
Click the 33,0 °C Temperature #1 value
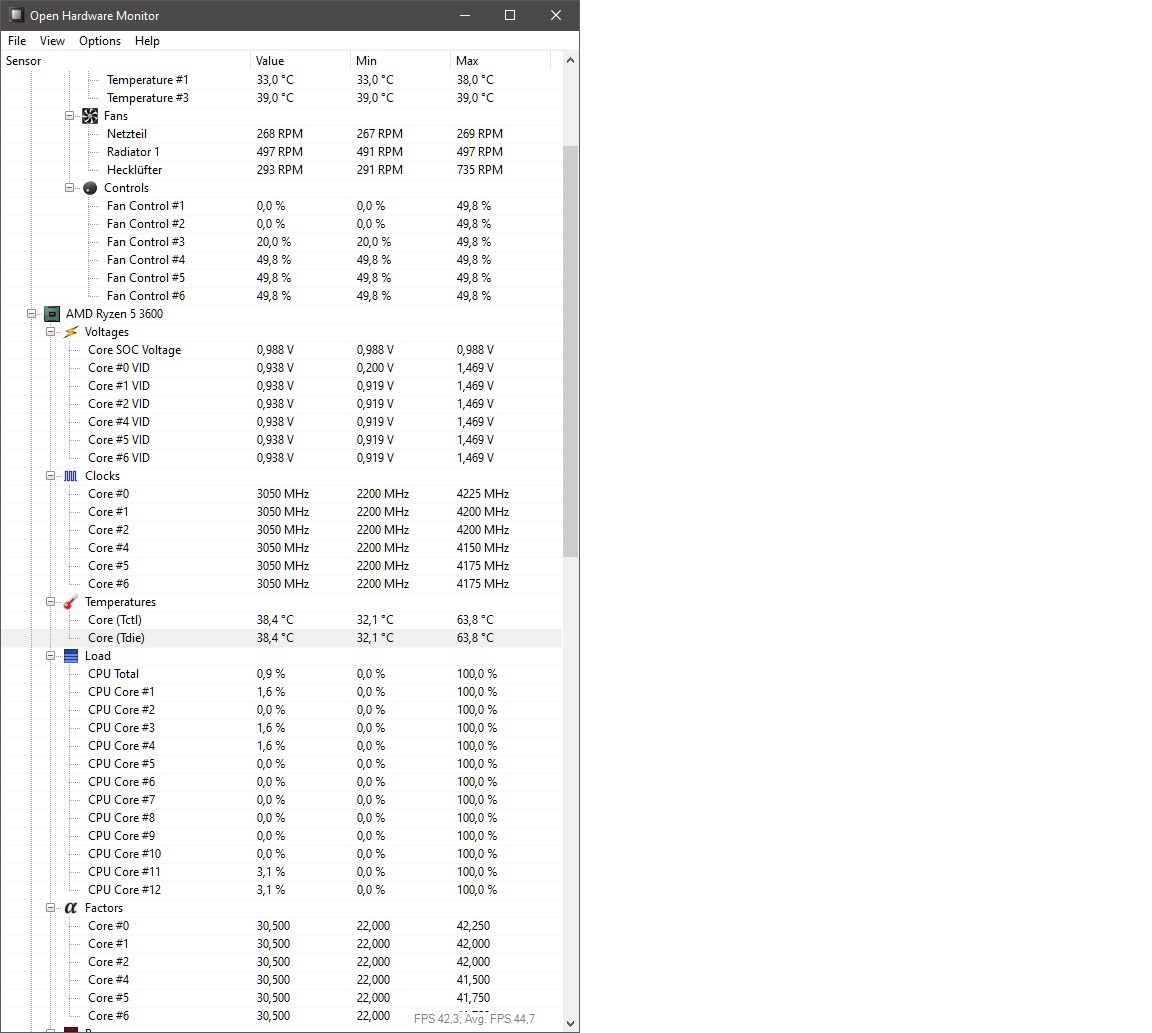[x=275, y=80]
